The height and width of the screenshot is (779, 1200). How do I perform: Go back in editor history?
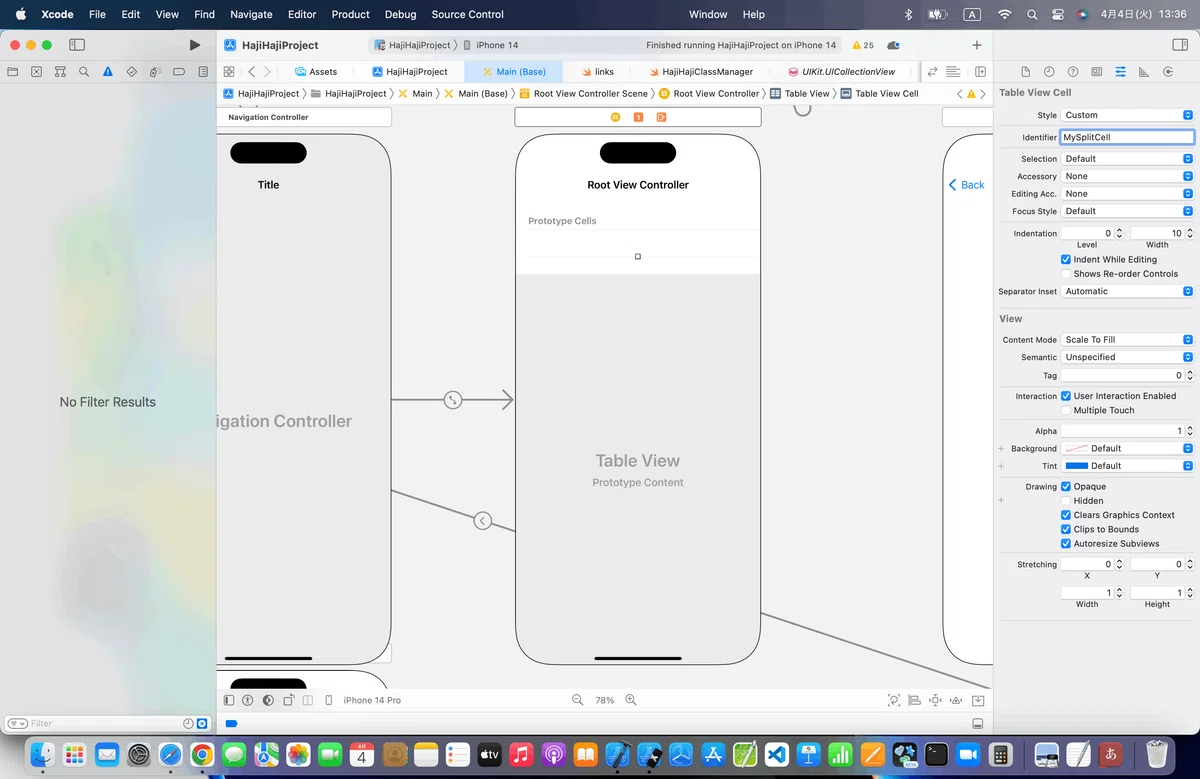(x=251, y=72)
